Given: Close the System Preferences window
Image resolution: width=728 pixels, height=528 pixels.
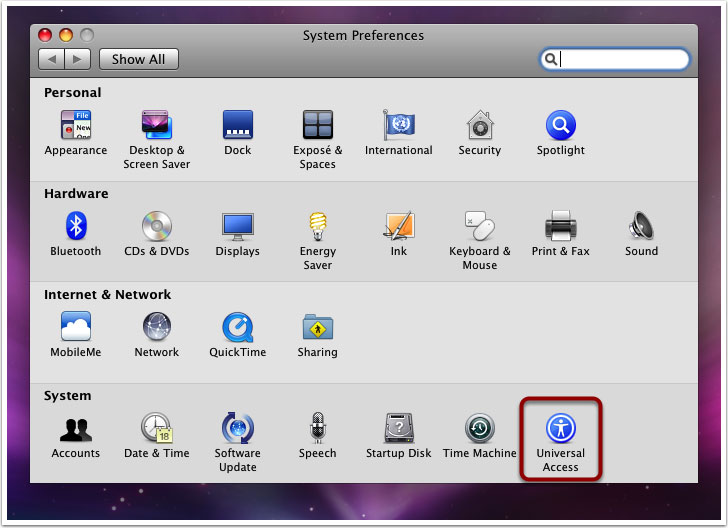Looking at the screenshot, I should point(45,35).
